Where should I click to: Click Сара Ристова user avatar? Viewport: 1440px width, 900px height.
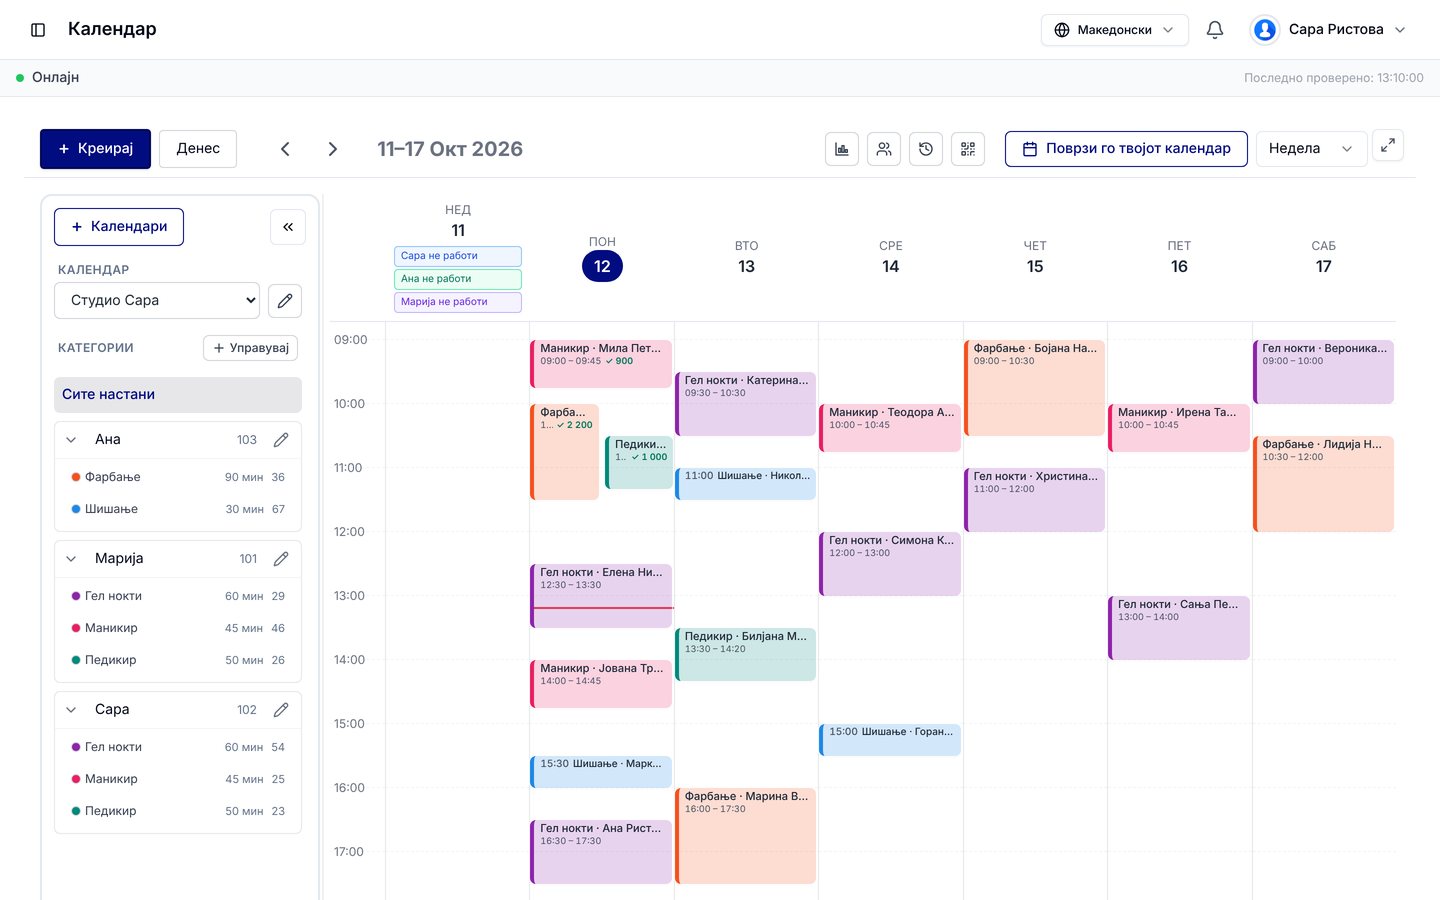[1265, 30]
